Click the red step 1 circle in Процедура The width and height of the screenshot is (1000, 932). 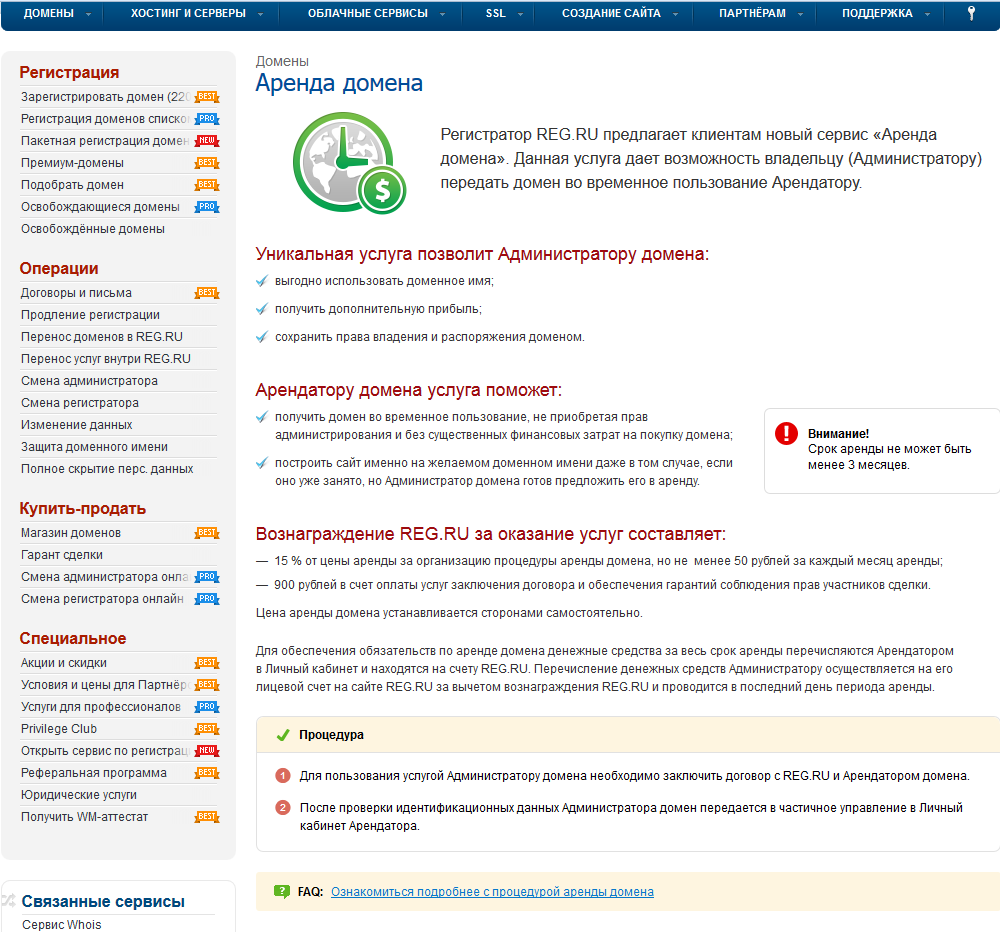pos(283,776)
